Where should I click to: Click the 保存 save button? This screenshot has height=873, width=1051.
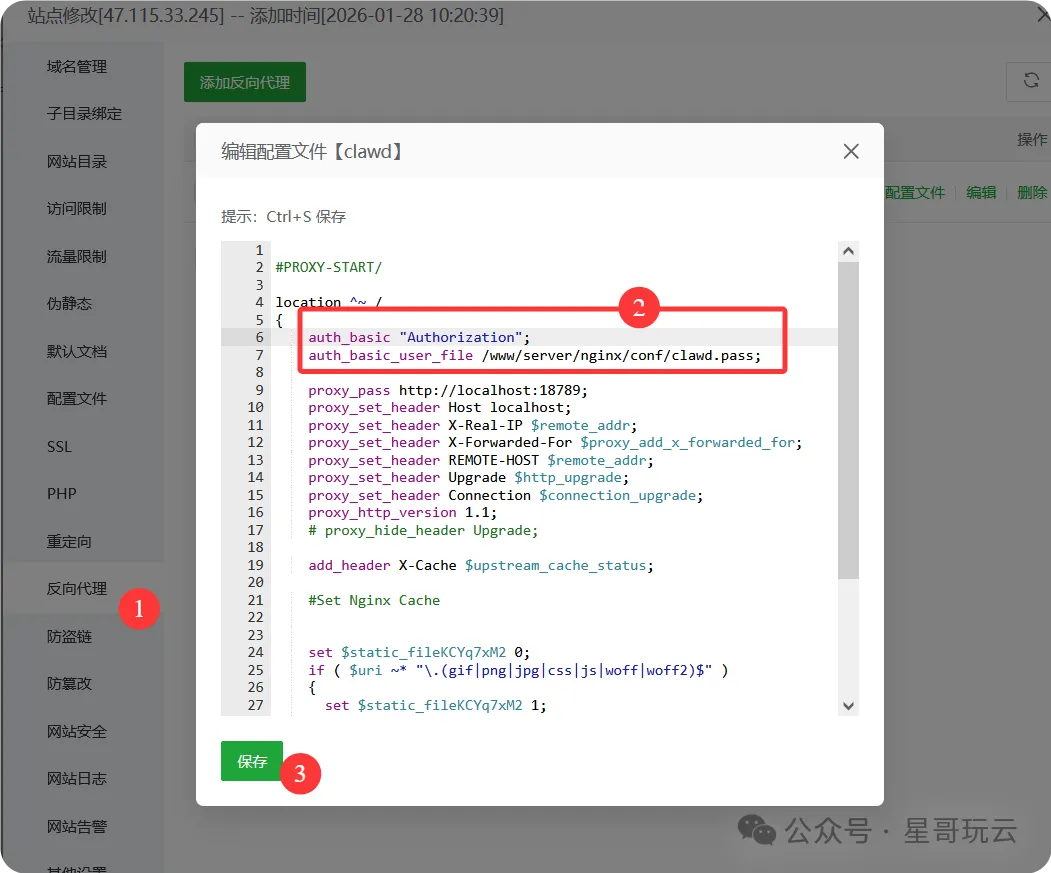[x=251, y=761]
